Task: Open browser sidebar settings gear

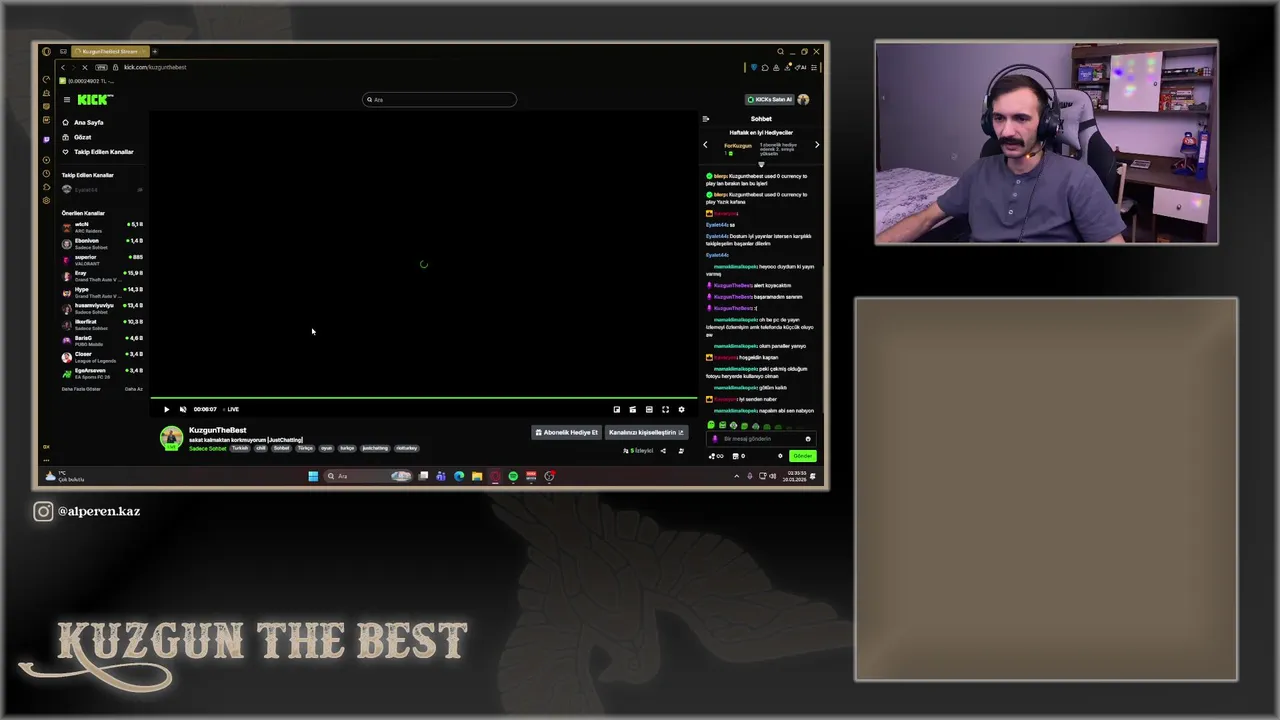Action: point(46,200)
